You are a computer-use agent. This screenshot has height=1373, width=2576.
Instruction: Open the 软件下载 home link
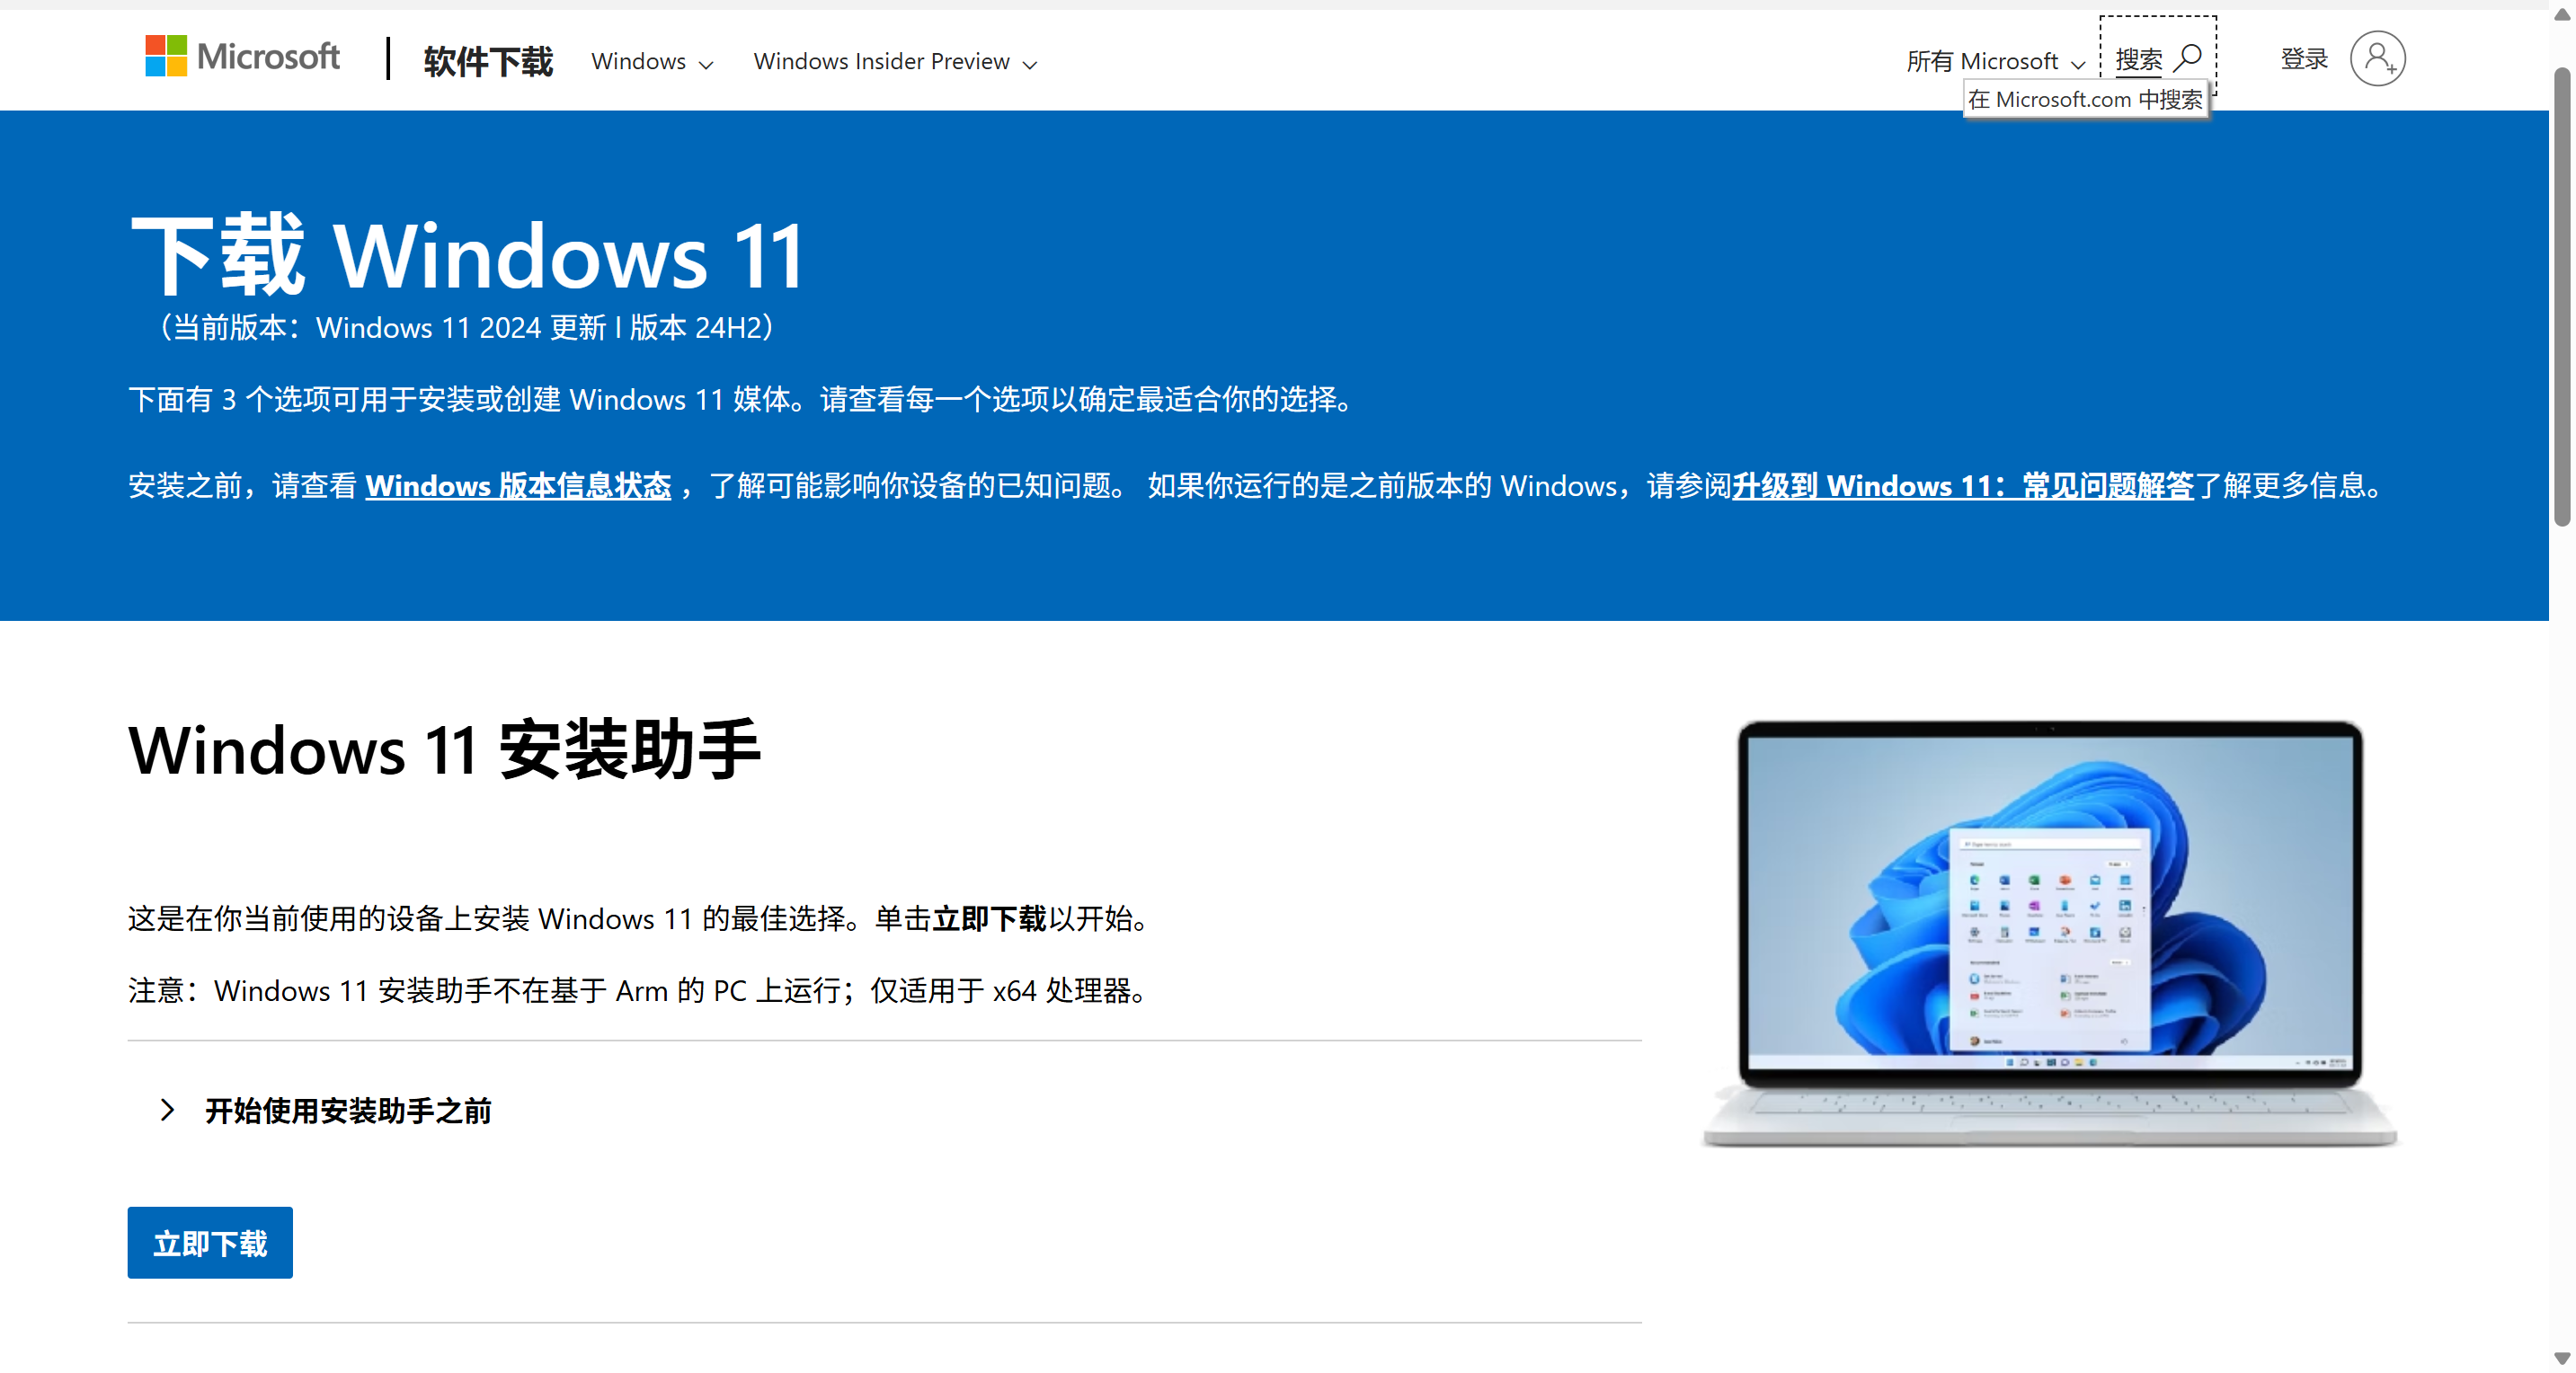(x=487, y=61)
